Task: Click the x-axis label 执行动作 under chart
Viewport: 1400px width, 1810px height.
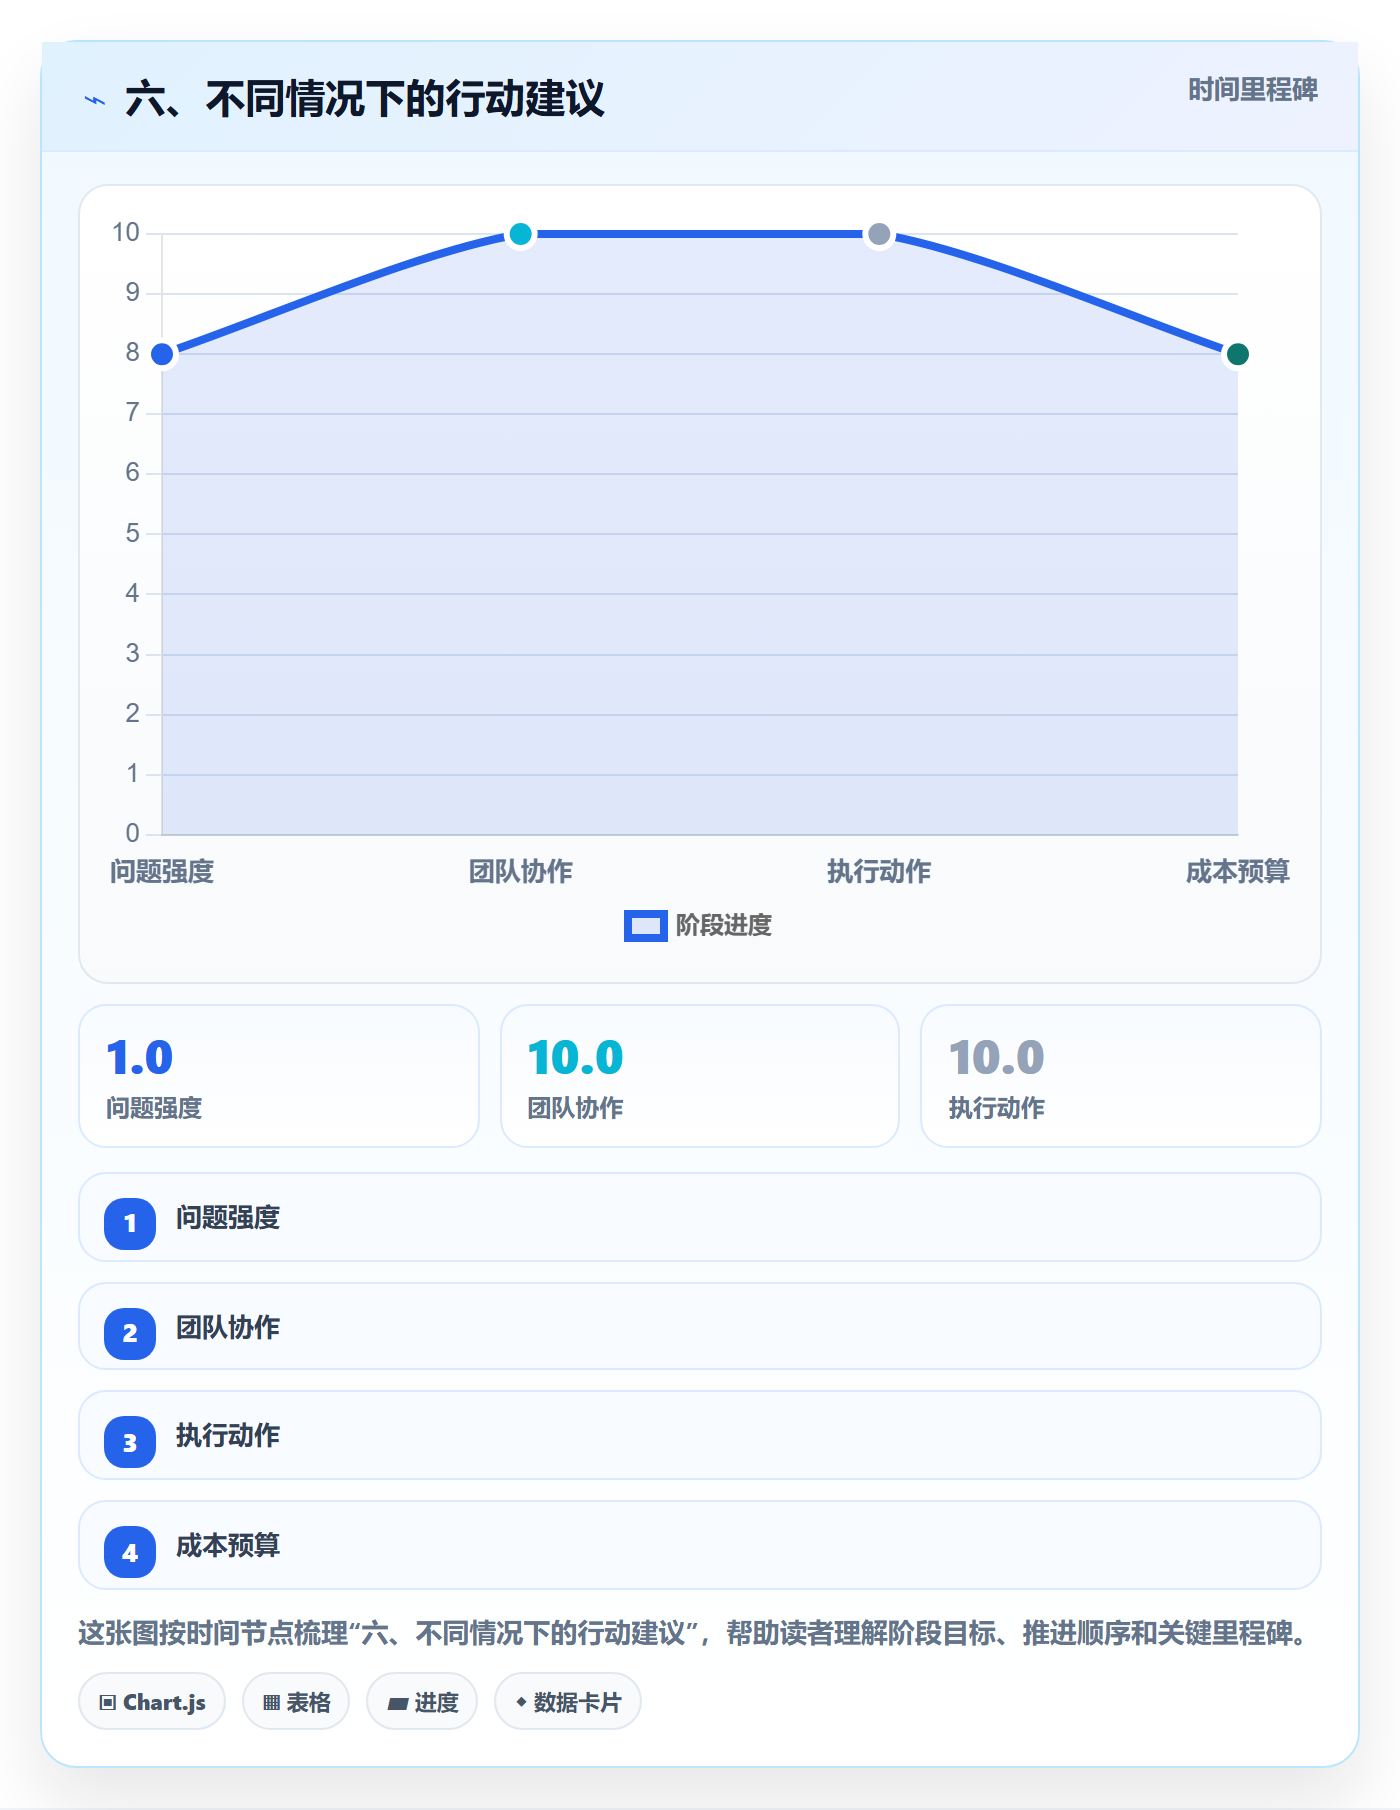Action: click(879, 872)
